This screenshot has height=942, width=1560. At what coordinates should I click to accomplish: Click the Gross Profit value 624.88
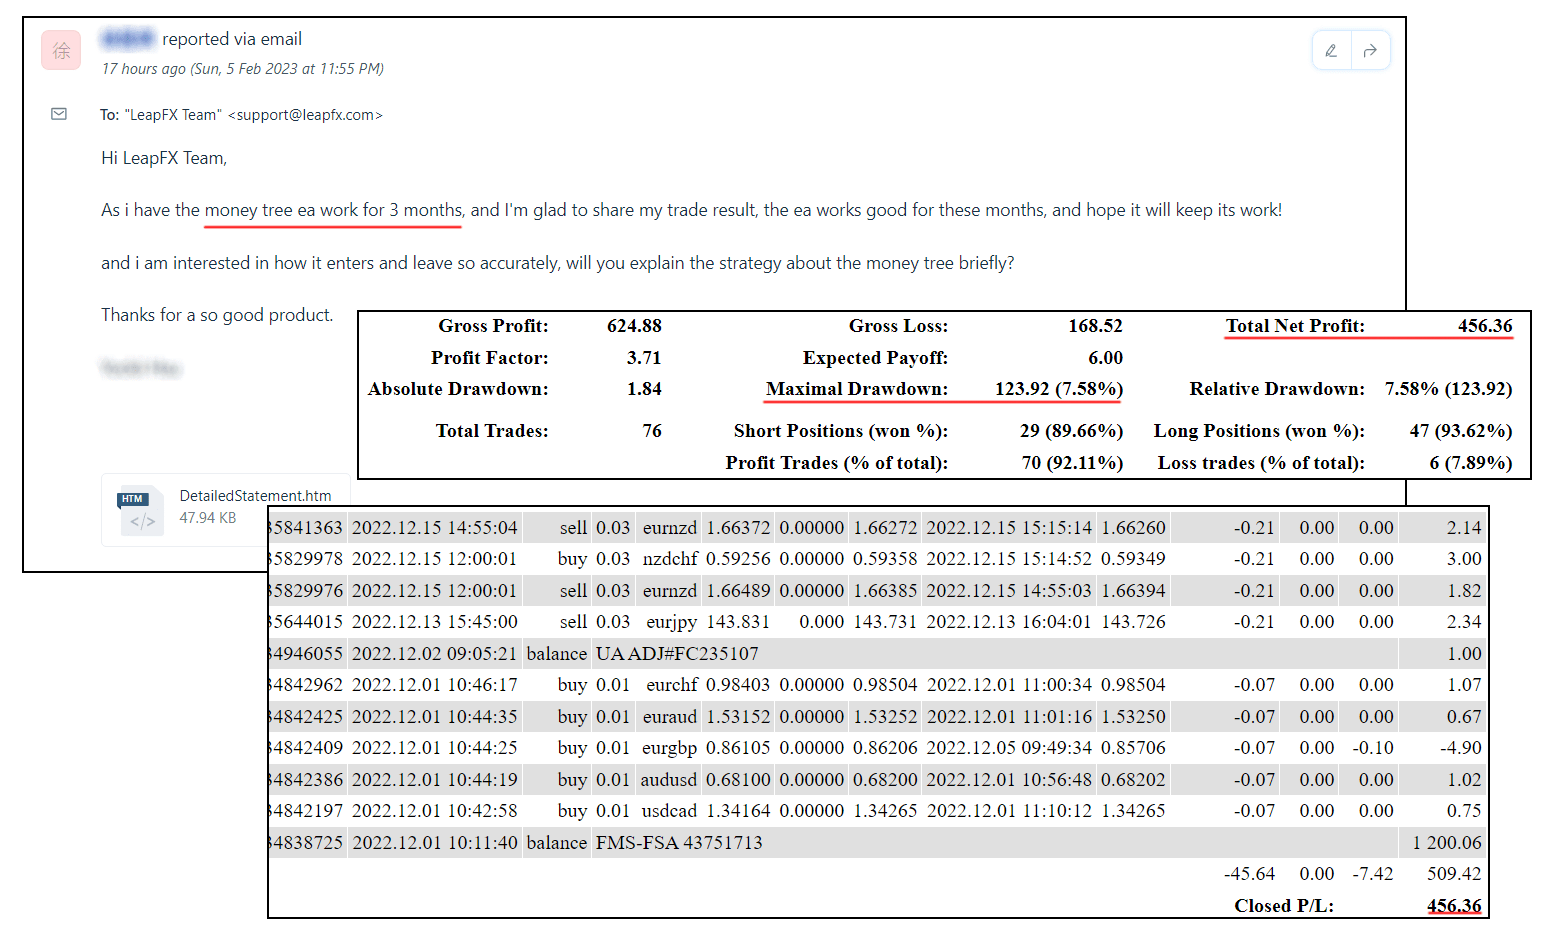pos(634,326)
